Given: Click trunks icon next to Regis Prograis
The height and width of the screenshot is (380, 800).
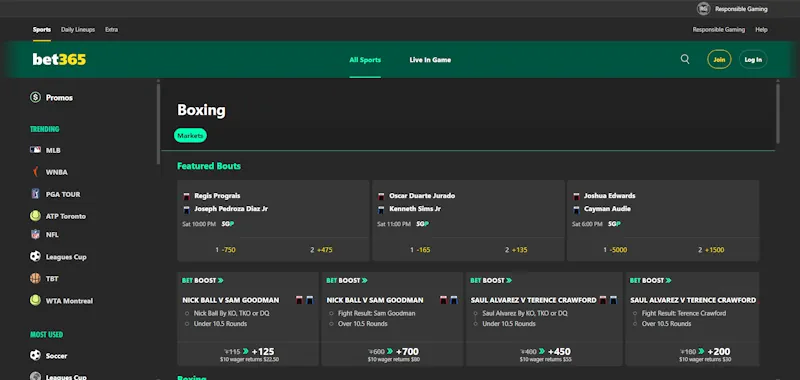Looking at the screenshot, I should (x=187, y=196).
